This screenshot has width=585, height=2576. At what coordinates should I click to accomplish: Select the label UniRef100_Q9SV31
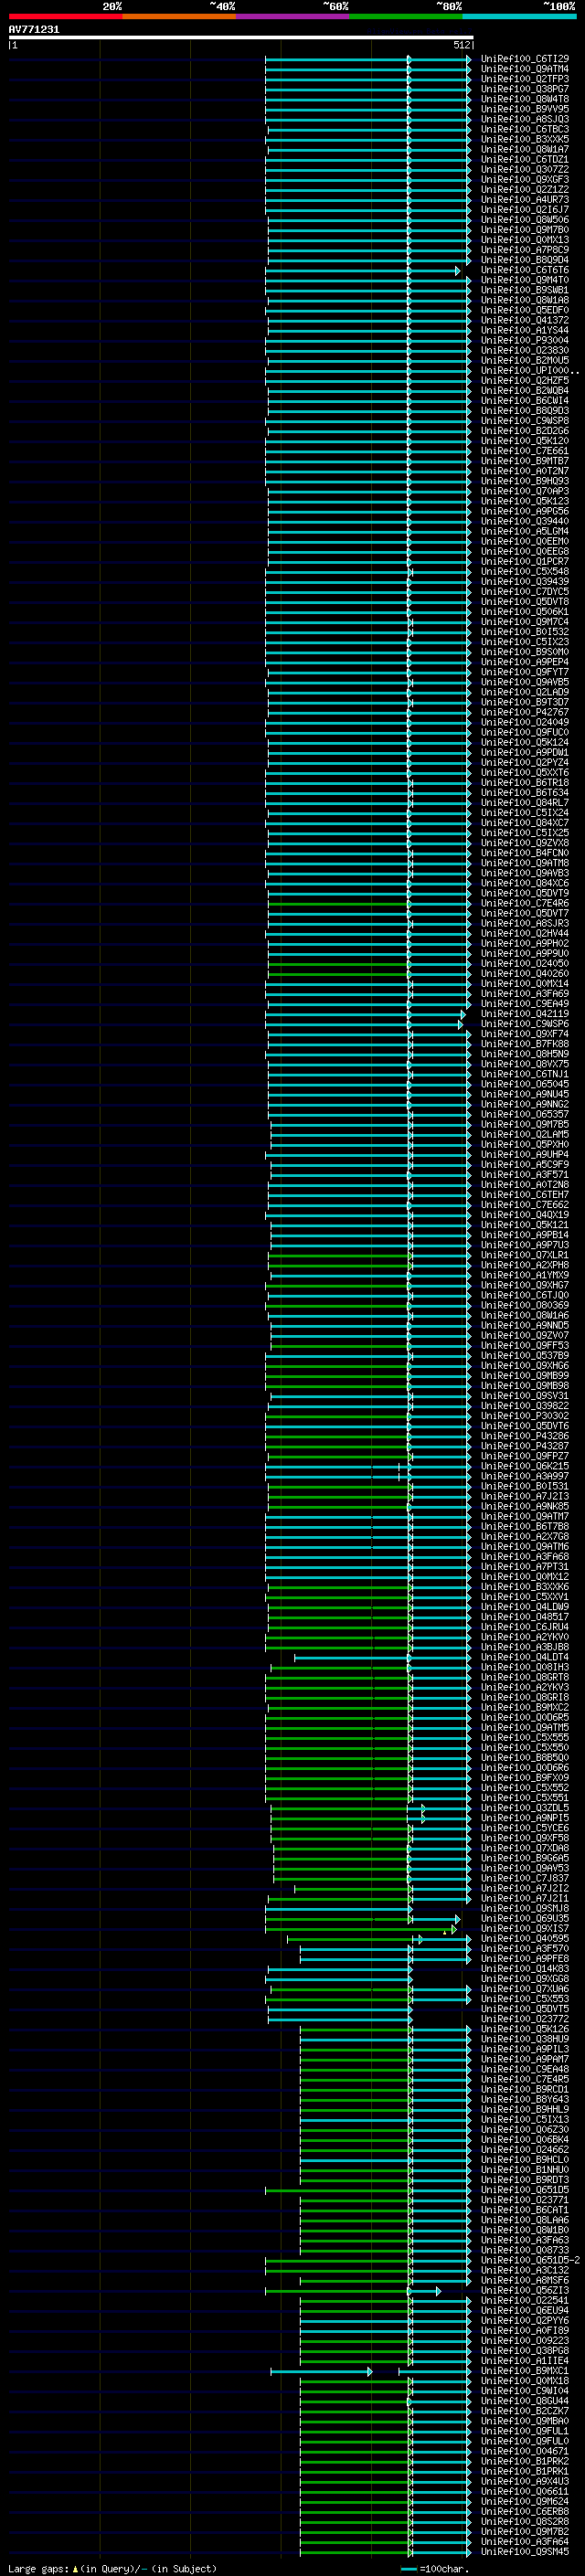[x=525, y=1396]
